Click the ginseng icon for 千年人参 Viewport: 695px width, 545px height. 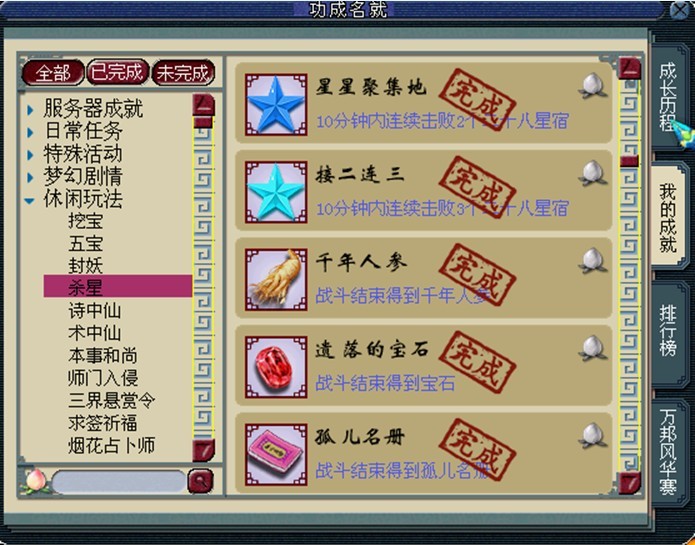276,279
